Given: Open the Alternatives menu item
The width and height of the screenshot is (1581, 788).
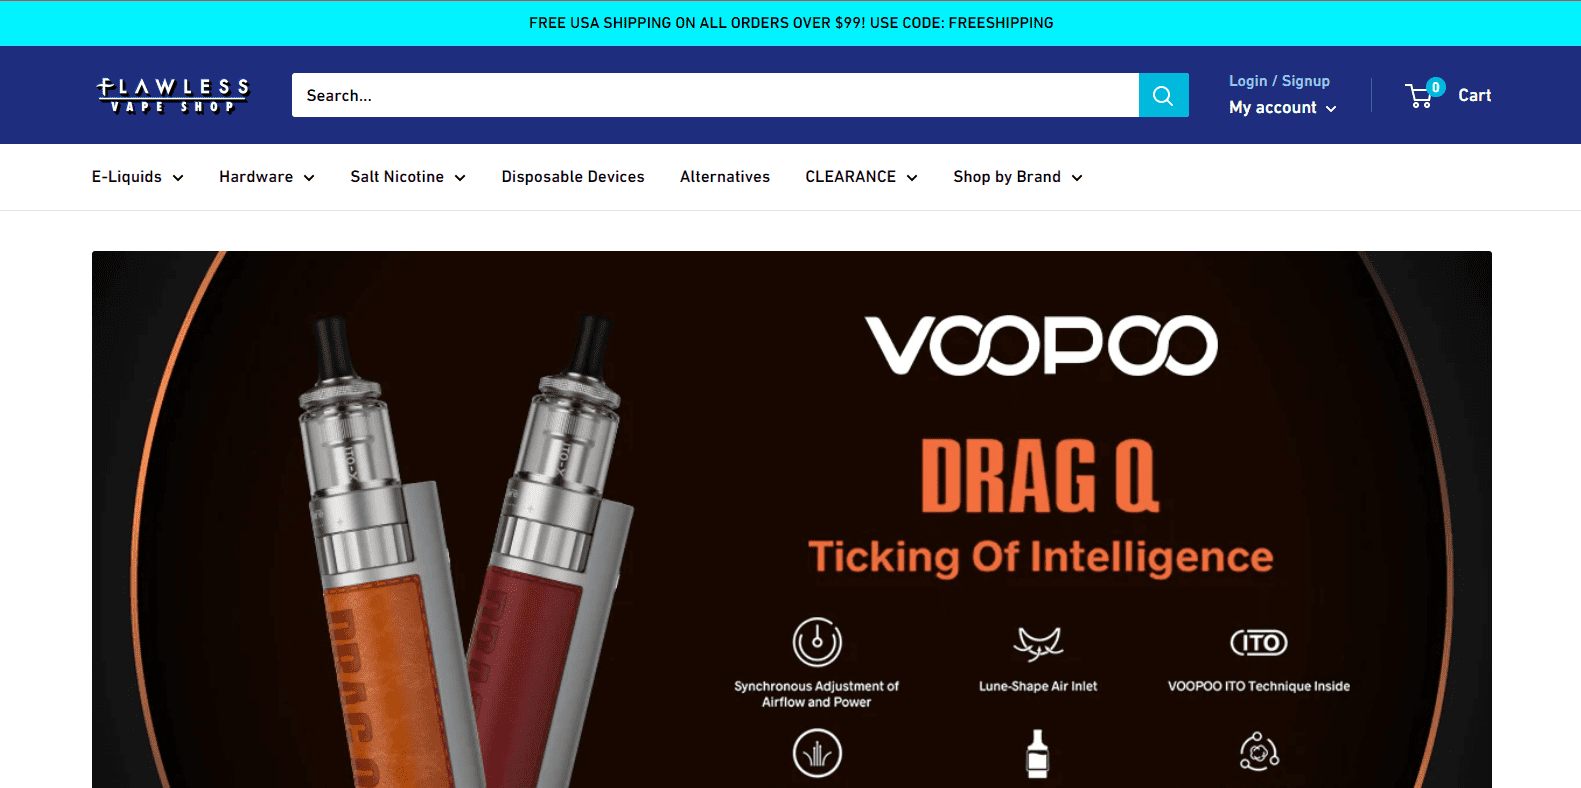Looking at the screenshot, I should pos(725,177).
